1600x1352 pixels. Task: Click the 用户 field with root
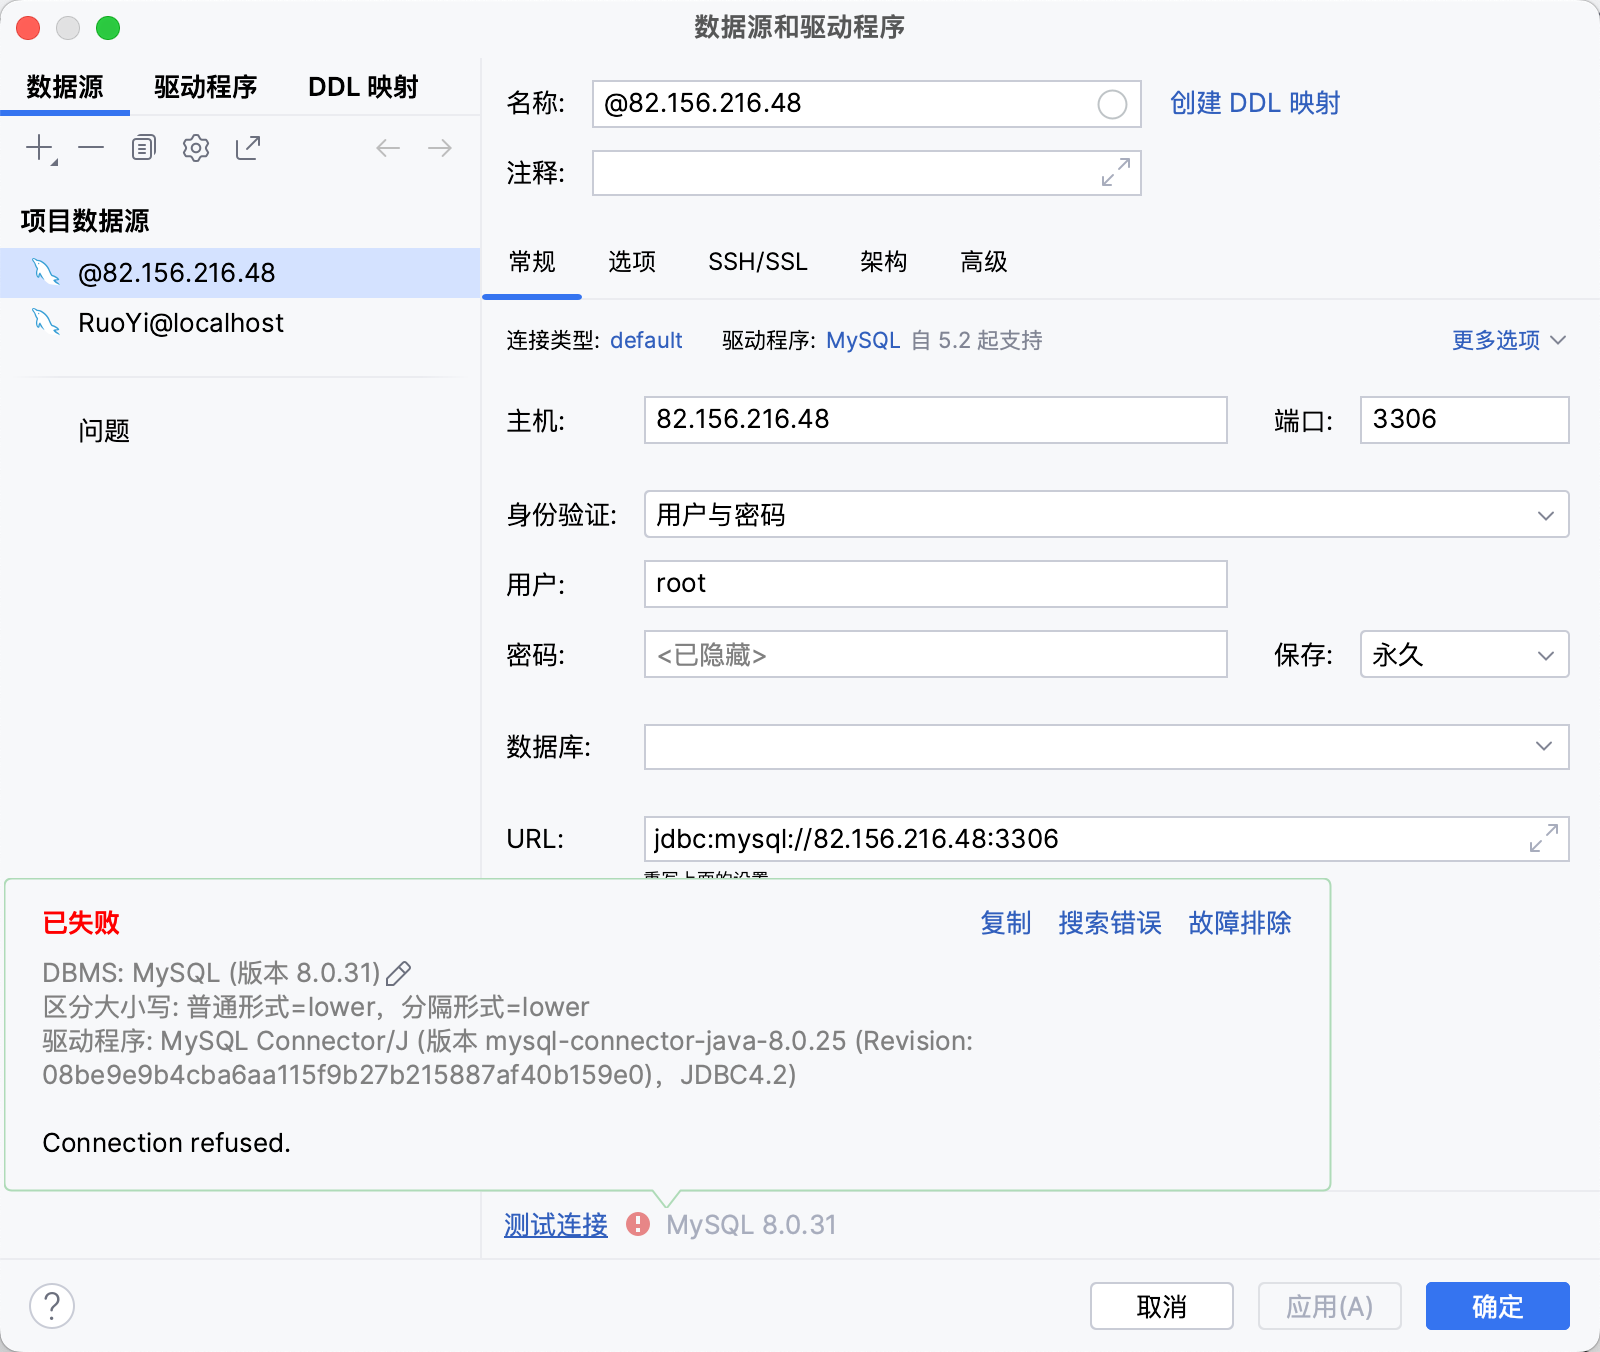point(935,584)
